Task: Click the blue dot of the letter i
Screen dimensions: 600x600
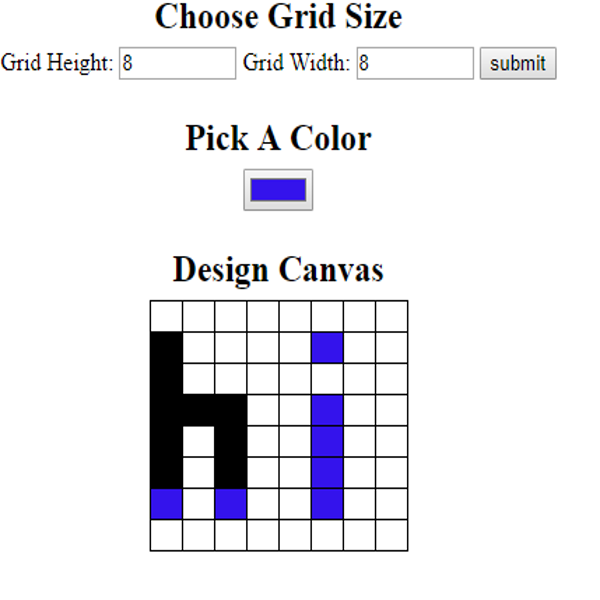Action: point(327,347)
